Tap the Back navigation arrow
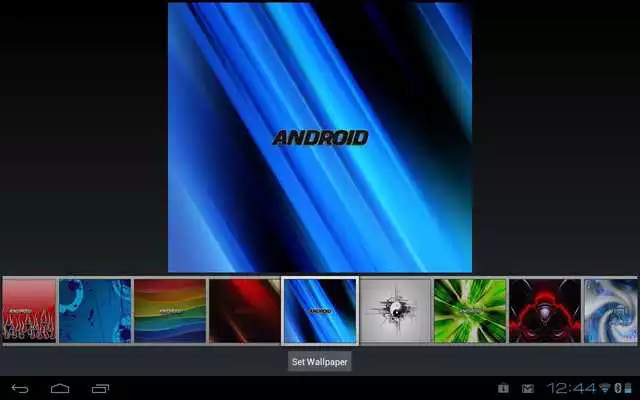The height and width of the screenshot is (400, 640). point(20,389)
